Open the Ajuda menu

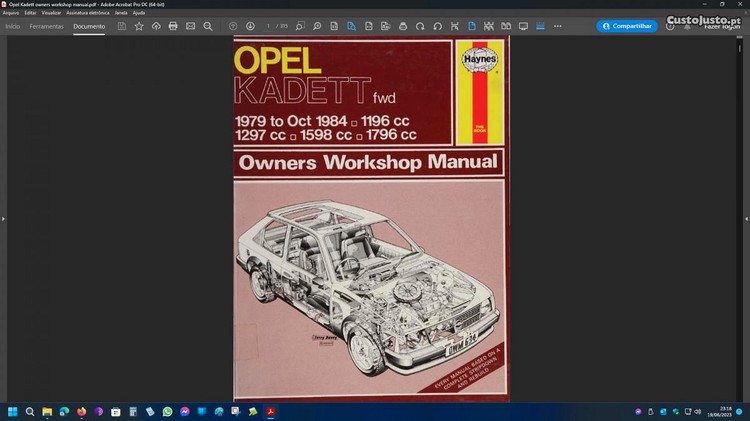pyautogui.click(x=139, y=13)
